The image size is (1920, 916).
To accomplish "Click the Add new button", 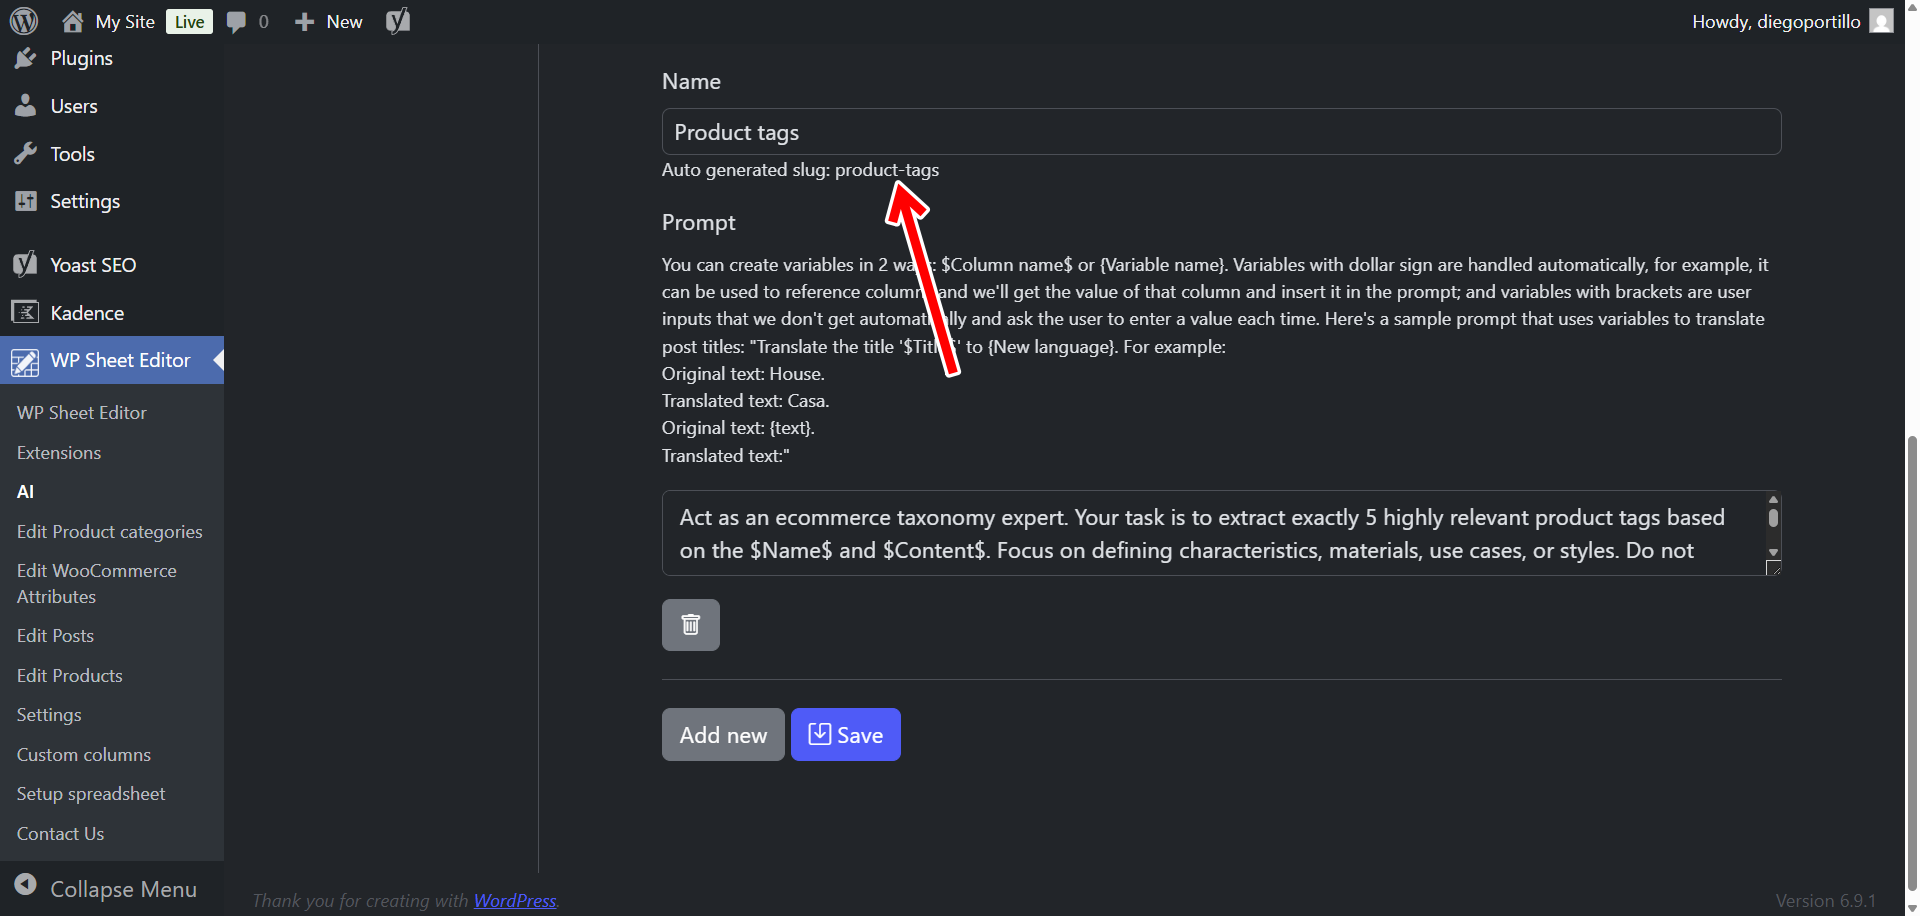I will tap(723, 735).
